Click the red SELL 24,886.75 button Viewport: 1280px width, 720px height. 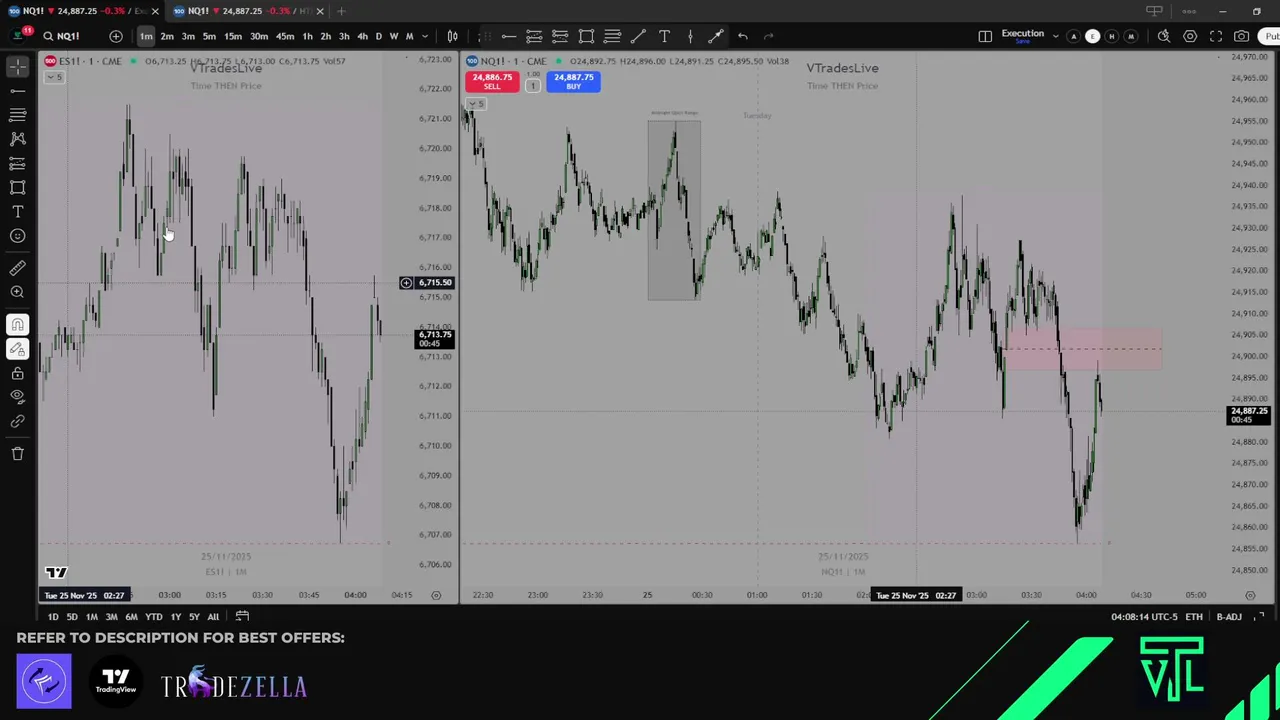click(491, 81)
